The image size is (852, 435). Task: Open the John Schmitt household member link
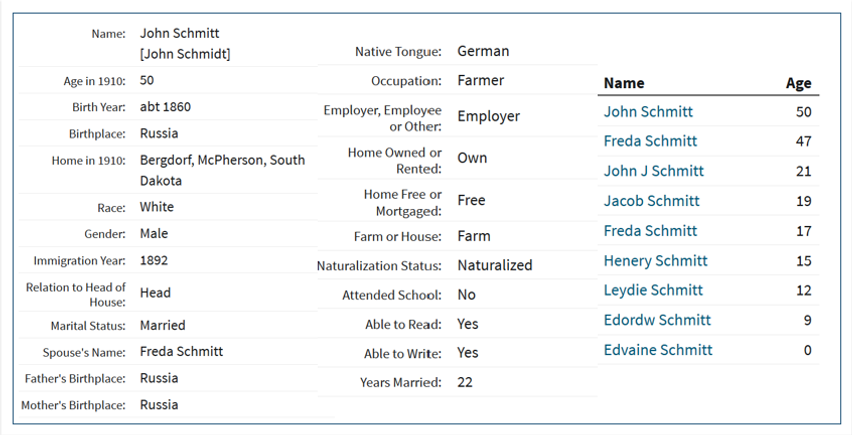point(648,112)
